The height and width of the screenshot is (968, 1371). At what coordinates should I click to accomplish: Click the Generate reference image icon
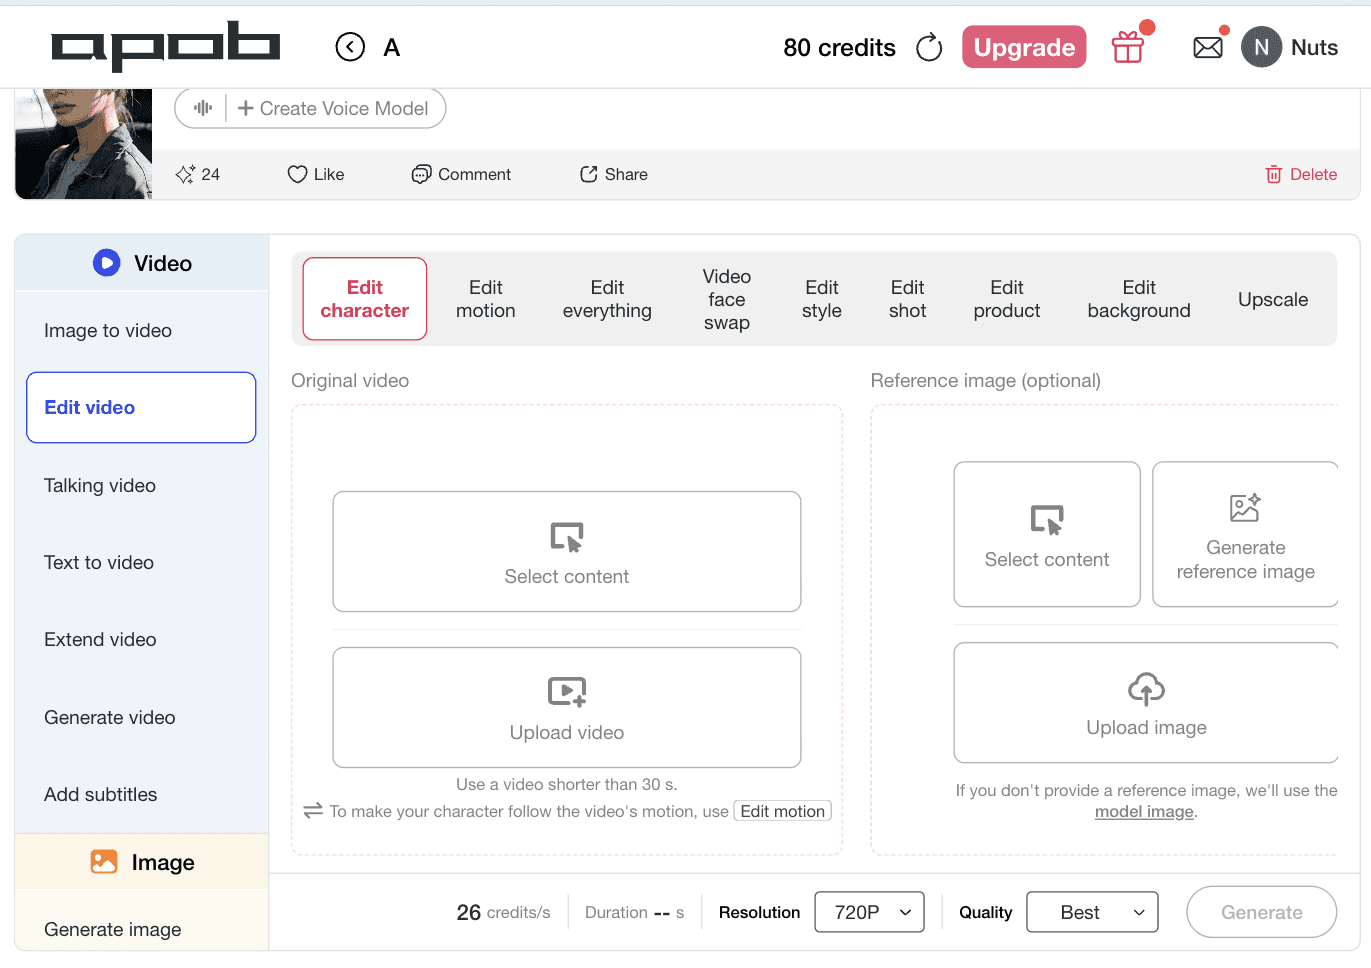[x=1245, y=508]
